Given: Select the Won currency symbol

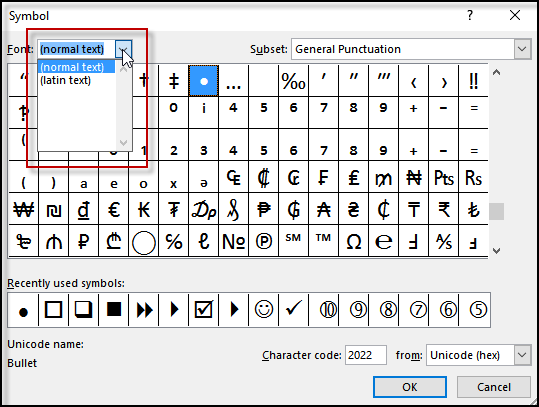Looking at the screenshot, I should coord(23,209).
